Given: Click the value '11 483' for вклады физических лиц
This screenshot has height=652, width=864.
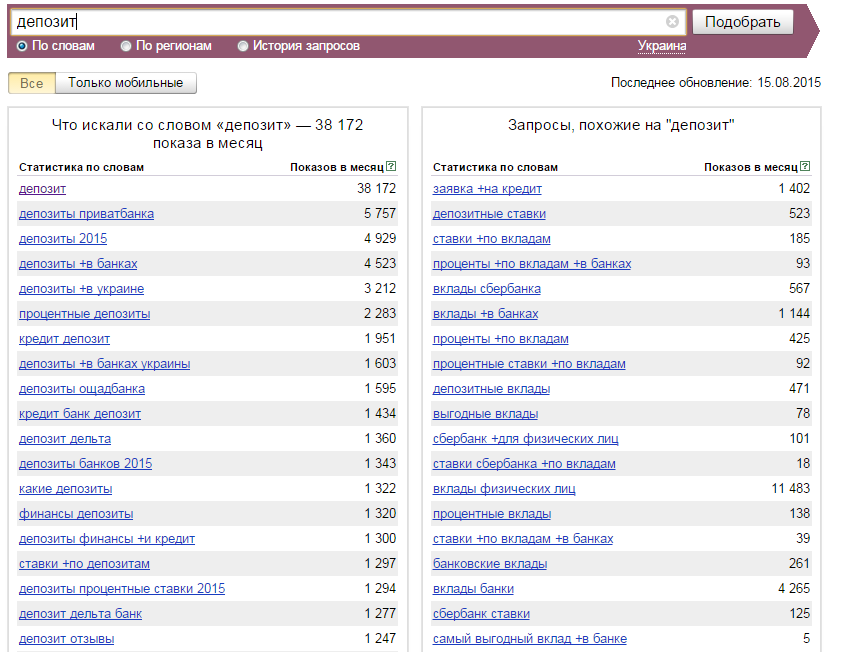Looking at the screenshot, I should (791, 488).
